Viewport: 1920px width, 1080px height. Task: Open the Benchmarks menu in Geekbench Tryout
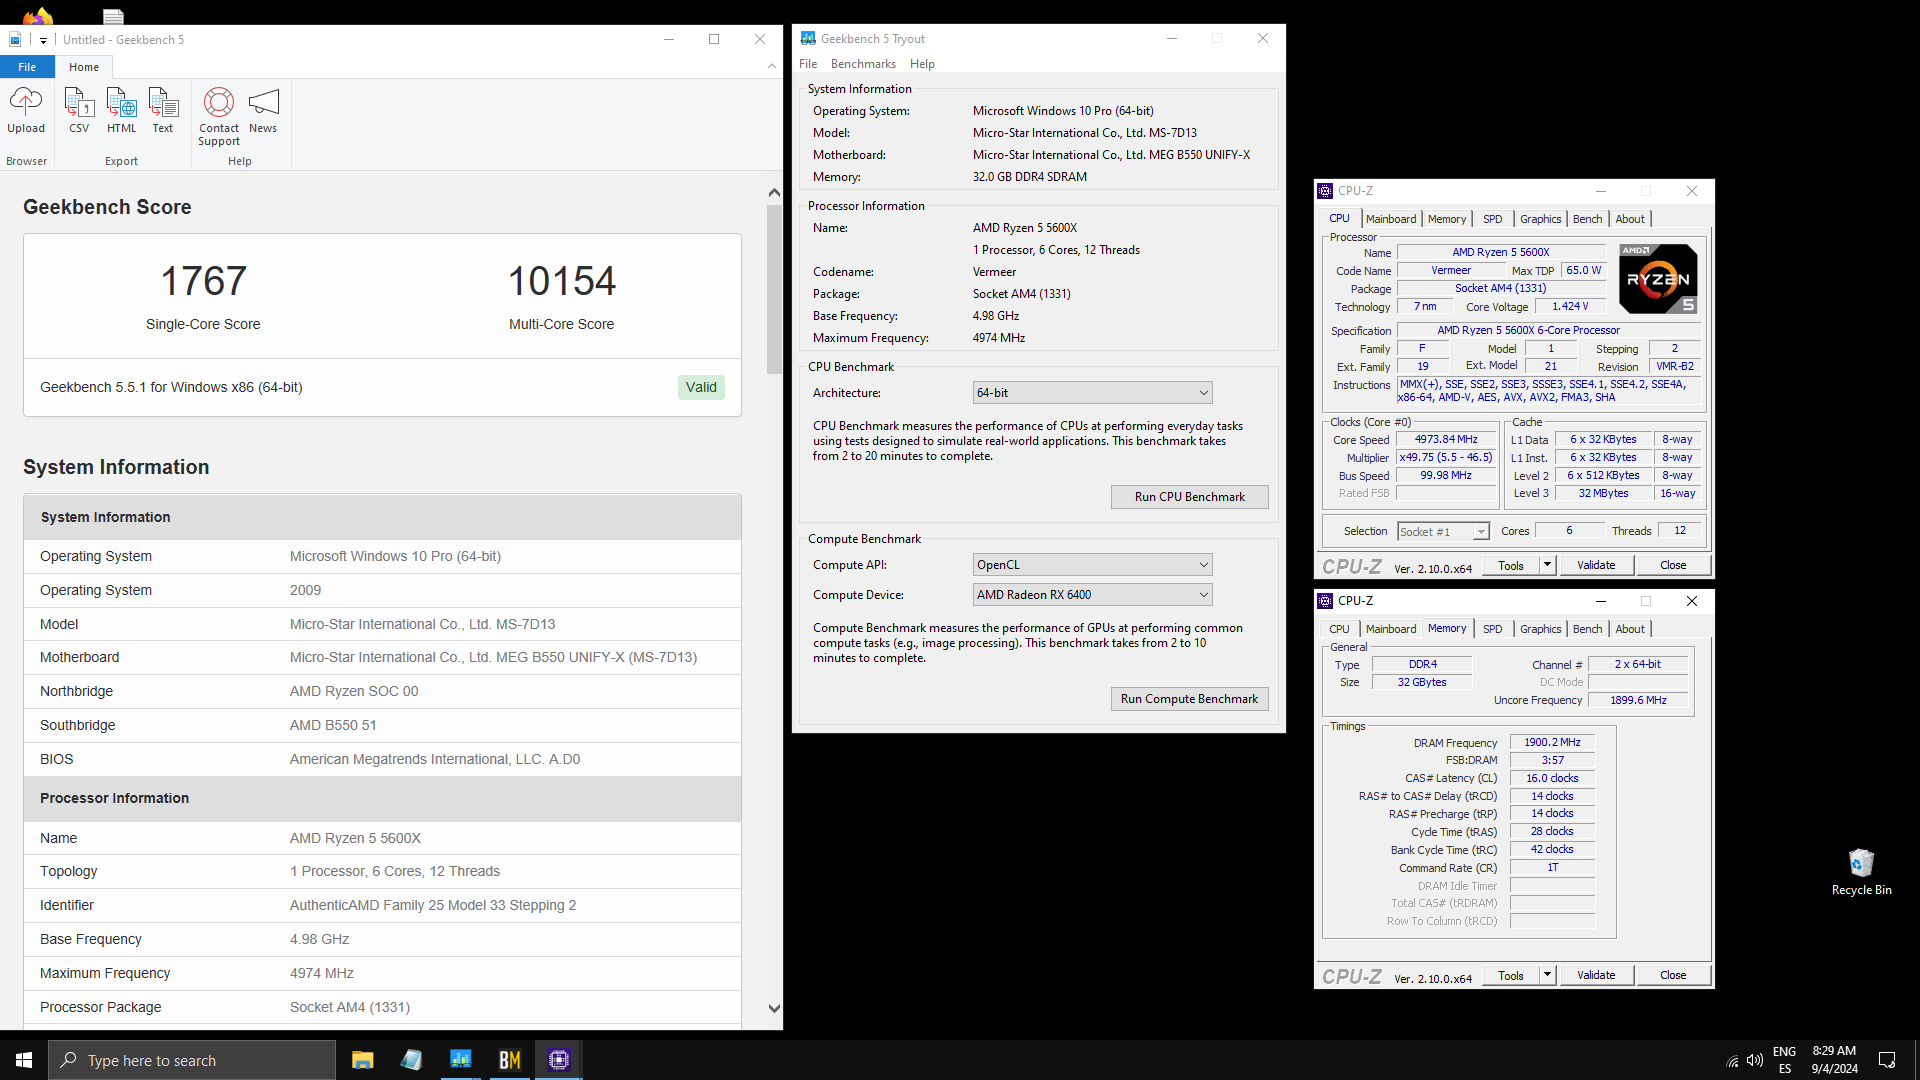863,64
